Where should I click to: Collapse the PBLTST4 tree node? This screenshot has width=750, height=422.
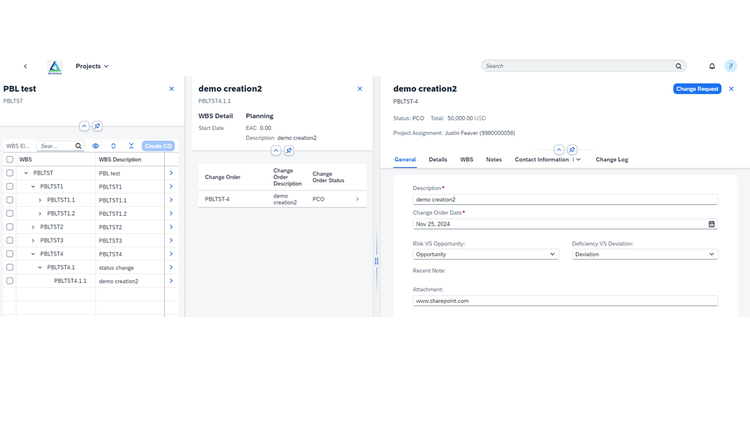coord(33,254)
